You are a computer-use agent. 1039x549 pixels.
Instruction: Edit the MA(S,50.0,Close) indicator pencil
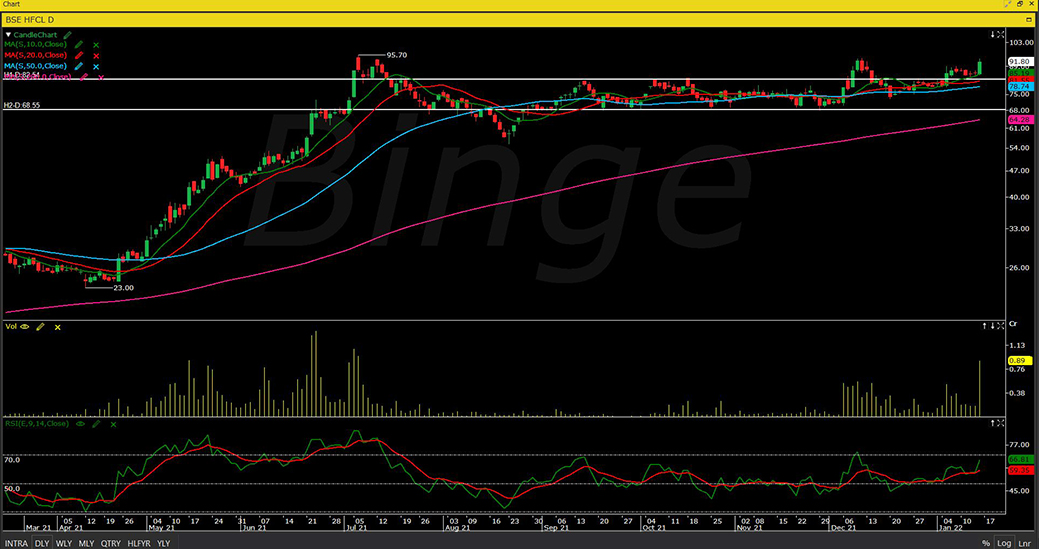pyautogui.click(x=80, y=66)
